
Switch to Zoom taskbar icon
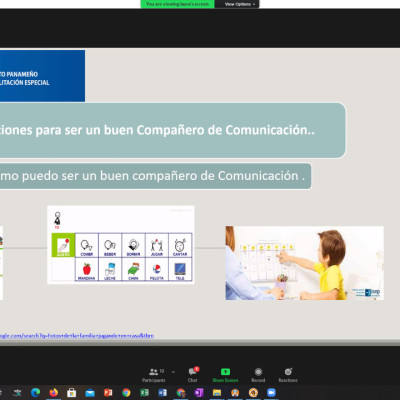[x=271, y=393]
